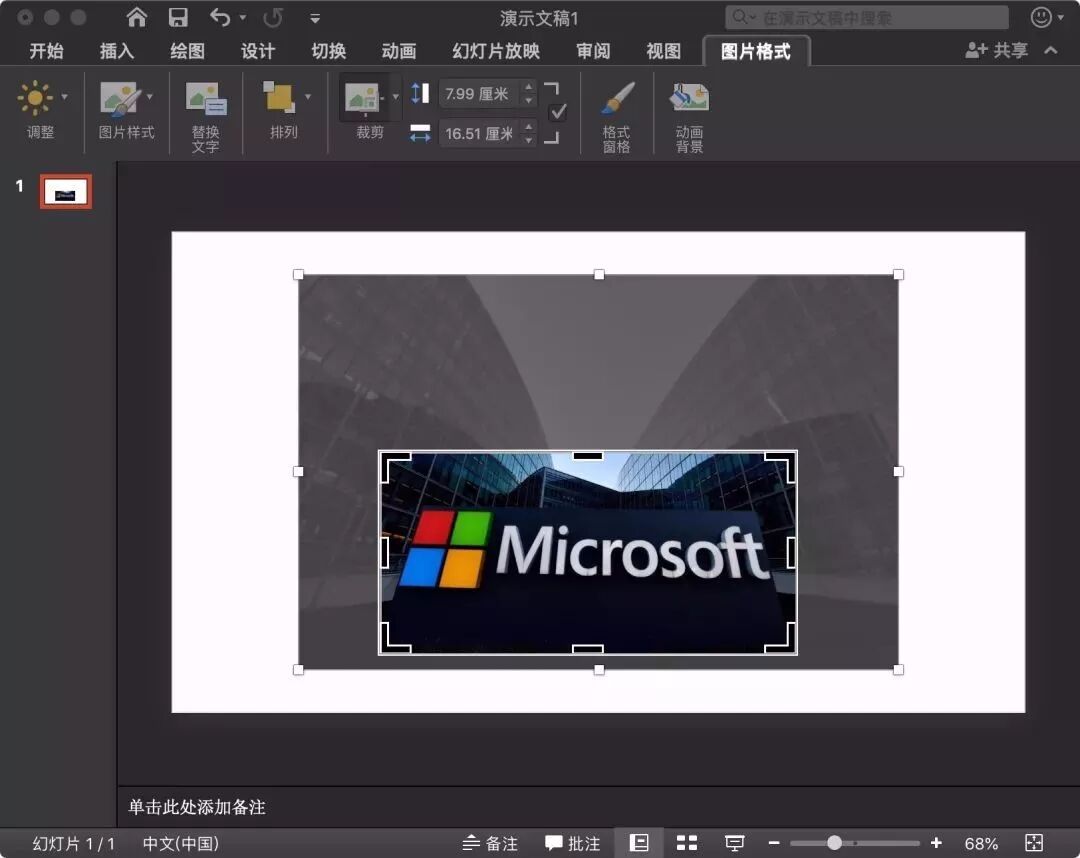
Task: Click the 替换文字 alt text icon
Action: pos(205,98)
